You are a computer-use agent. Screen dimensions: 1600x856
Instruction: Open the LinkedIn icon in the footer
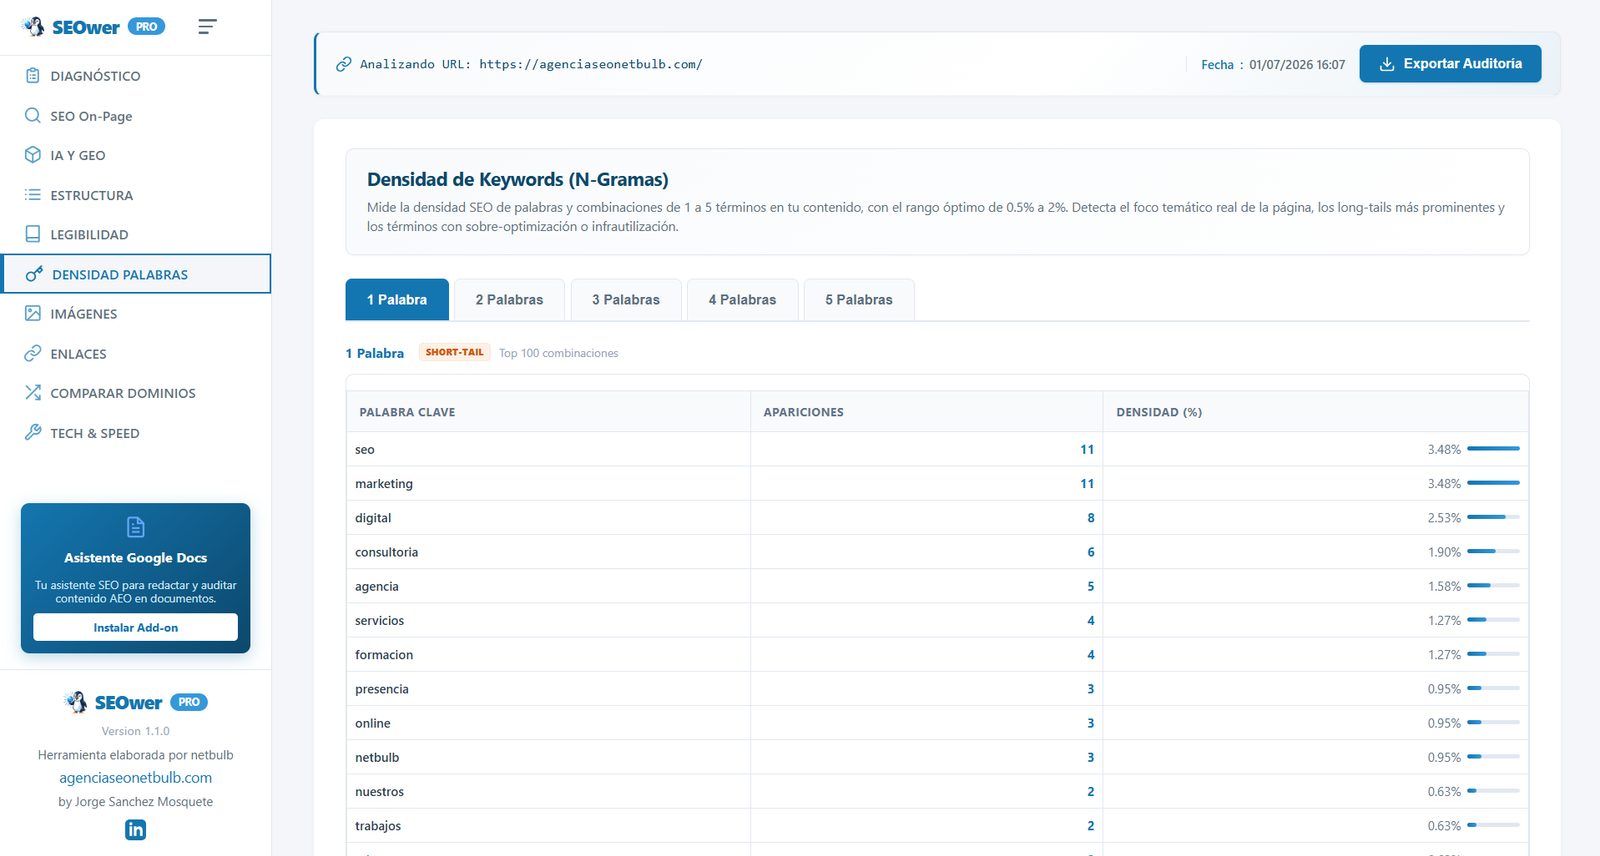[x=136, y=830]
